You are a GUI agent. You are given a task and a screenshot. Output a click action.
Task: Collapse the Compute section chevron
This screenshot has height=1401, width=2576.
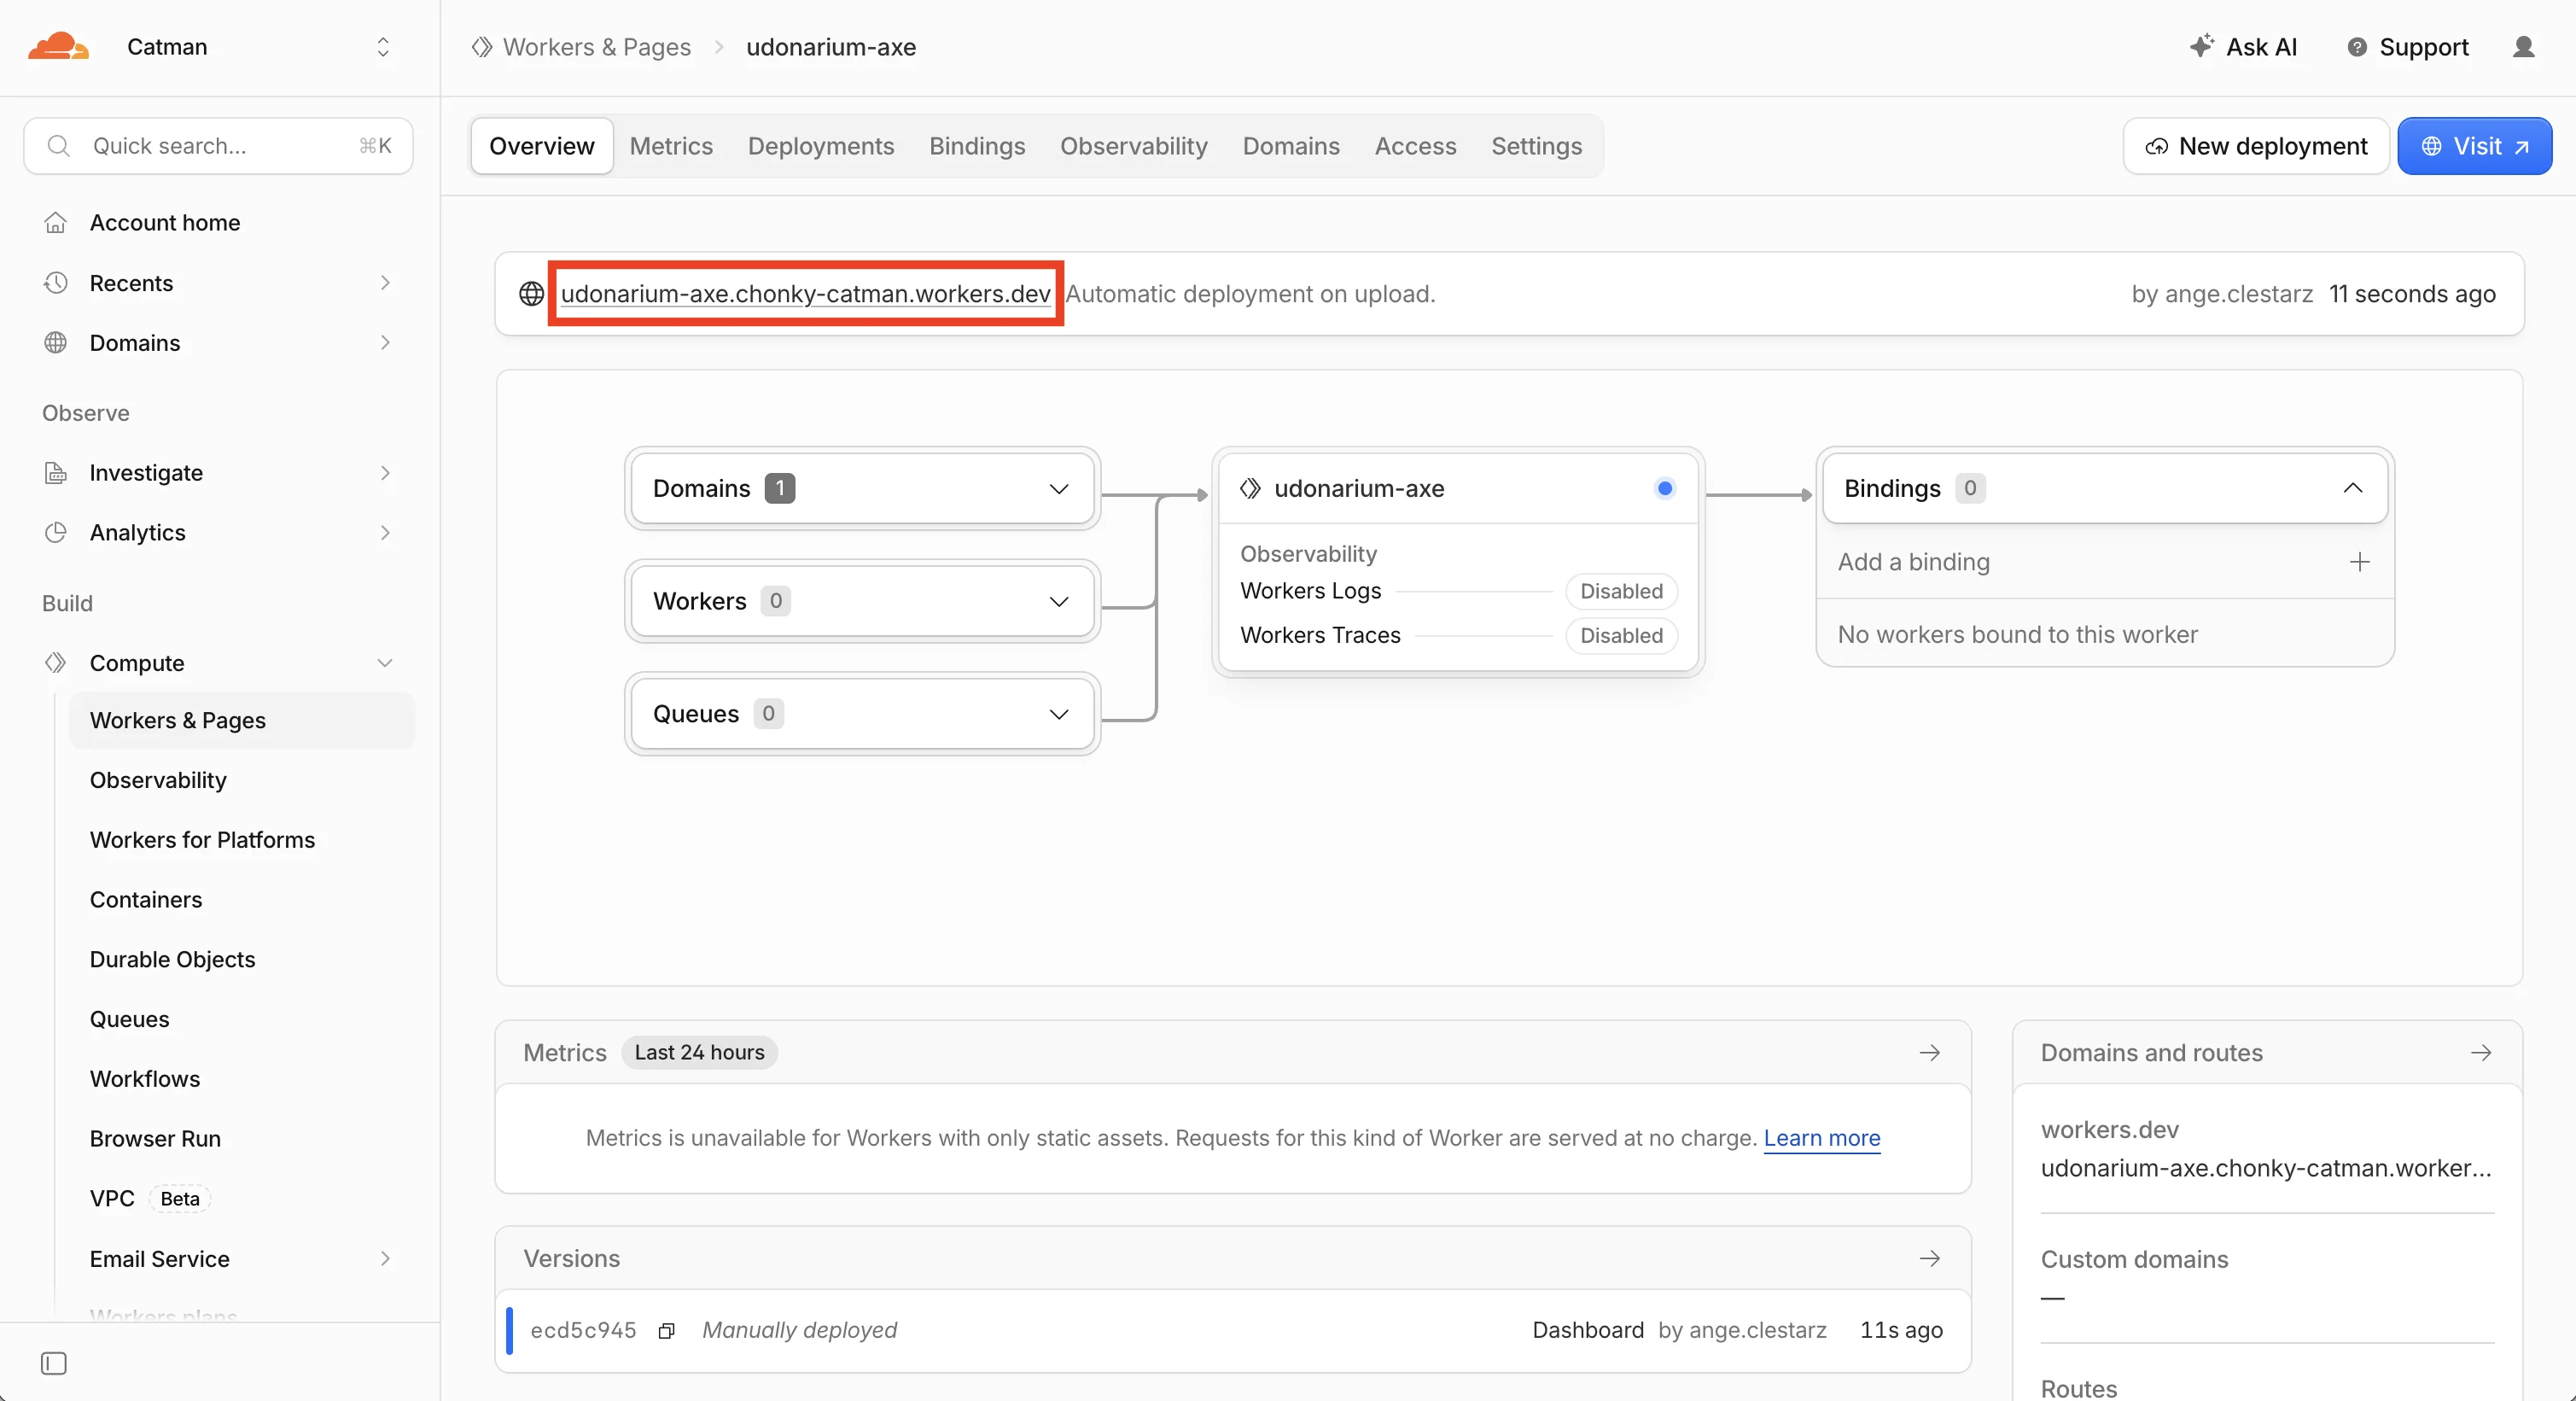385,663
